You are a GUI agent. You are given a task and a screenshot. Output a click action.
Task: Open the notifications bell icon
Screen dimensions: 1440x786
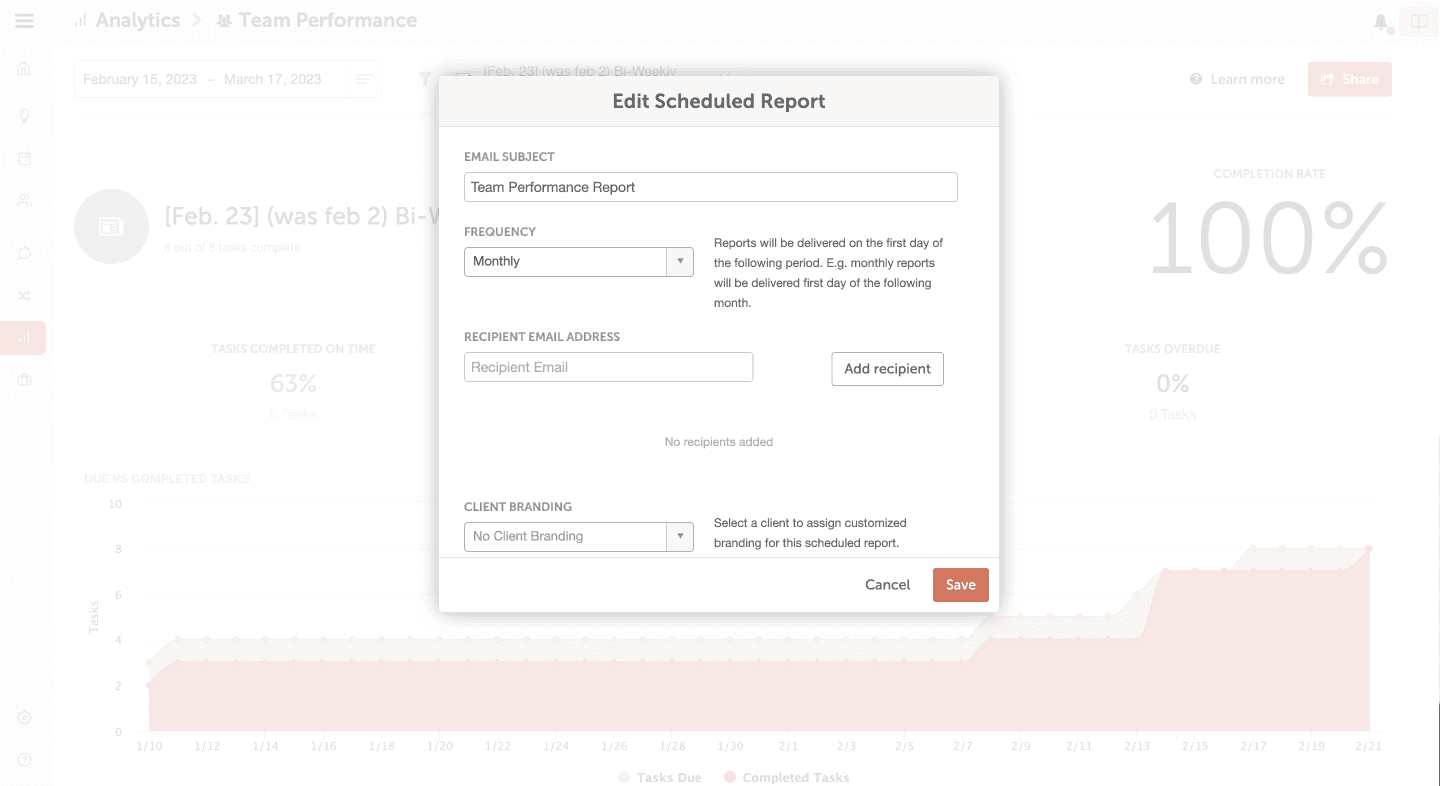pos(1381,20)
